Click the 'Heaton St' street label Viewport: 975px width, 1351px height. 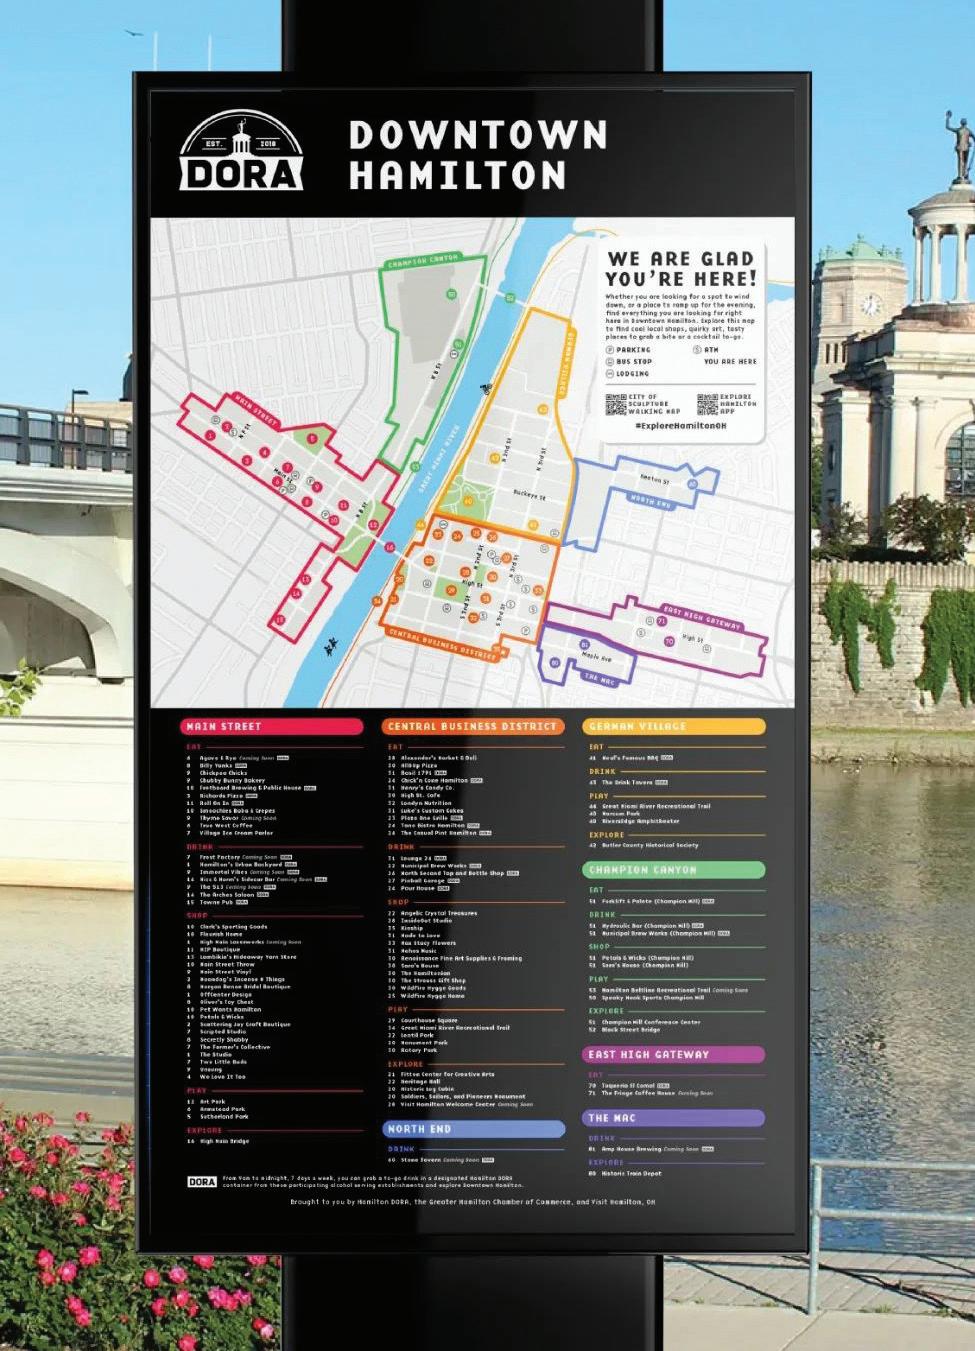(x=655, y=480)
